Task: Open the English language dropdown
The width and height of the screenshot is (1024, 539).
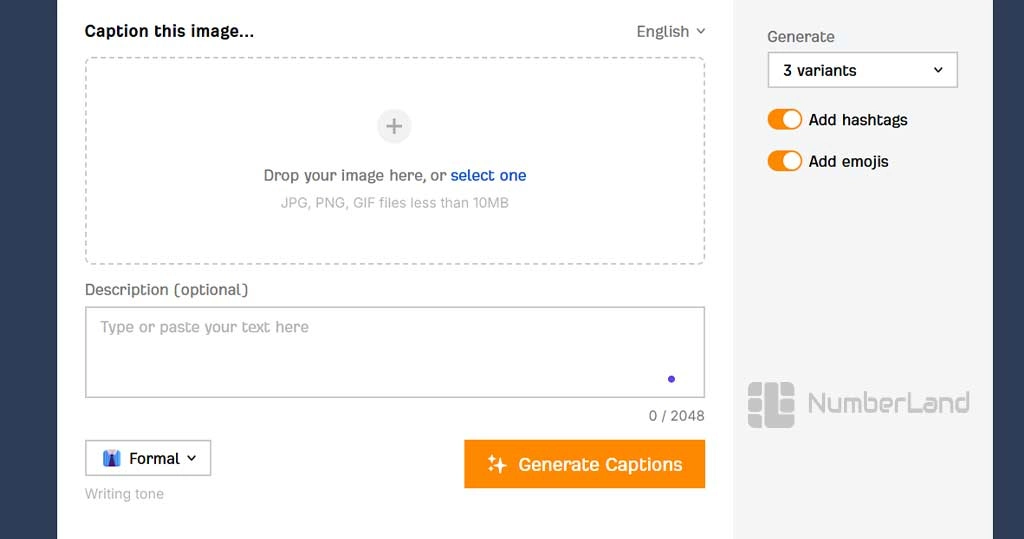Action: pos(671,31)
